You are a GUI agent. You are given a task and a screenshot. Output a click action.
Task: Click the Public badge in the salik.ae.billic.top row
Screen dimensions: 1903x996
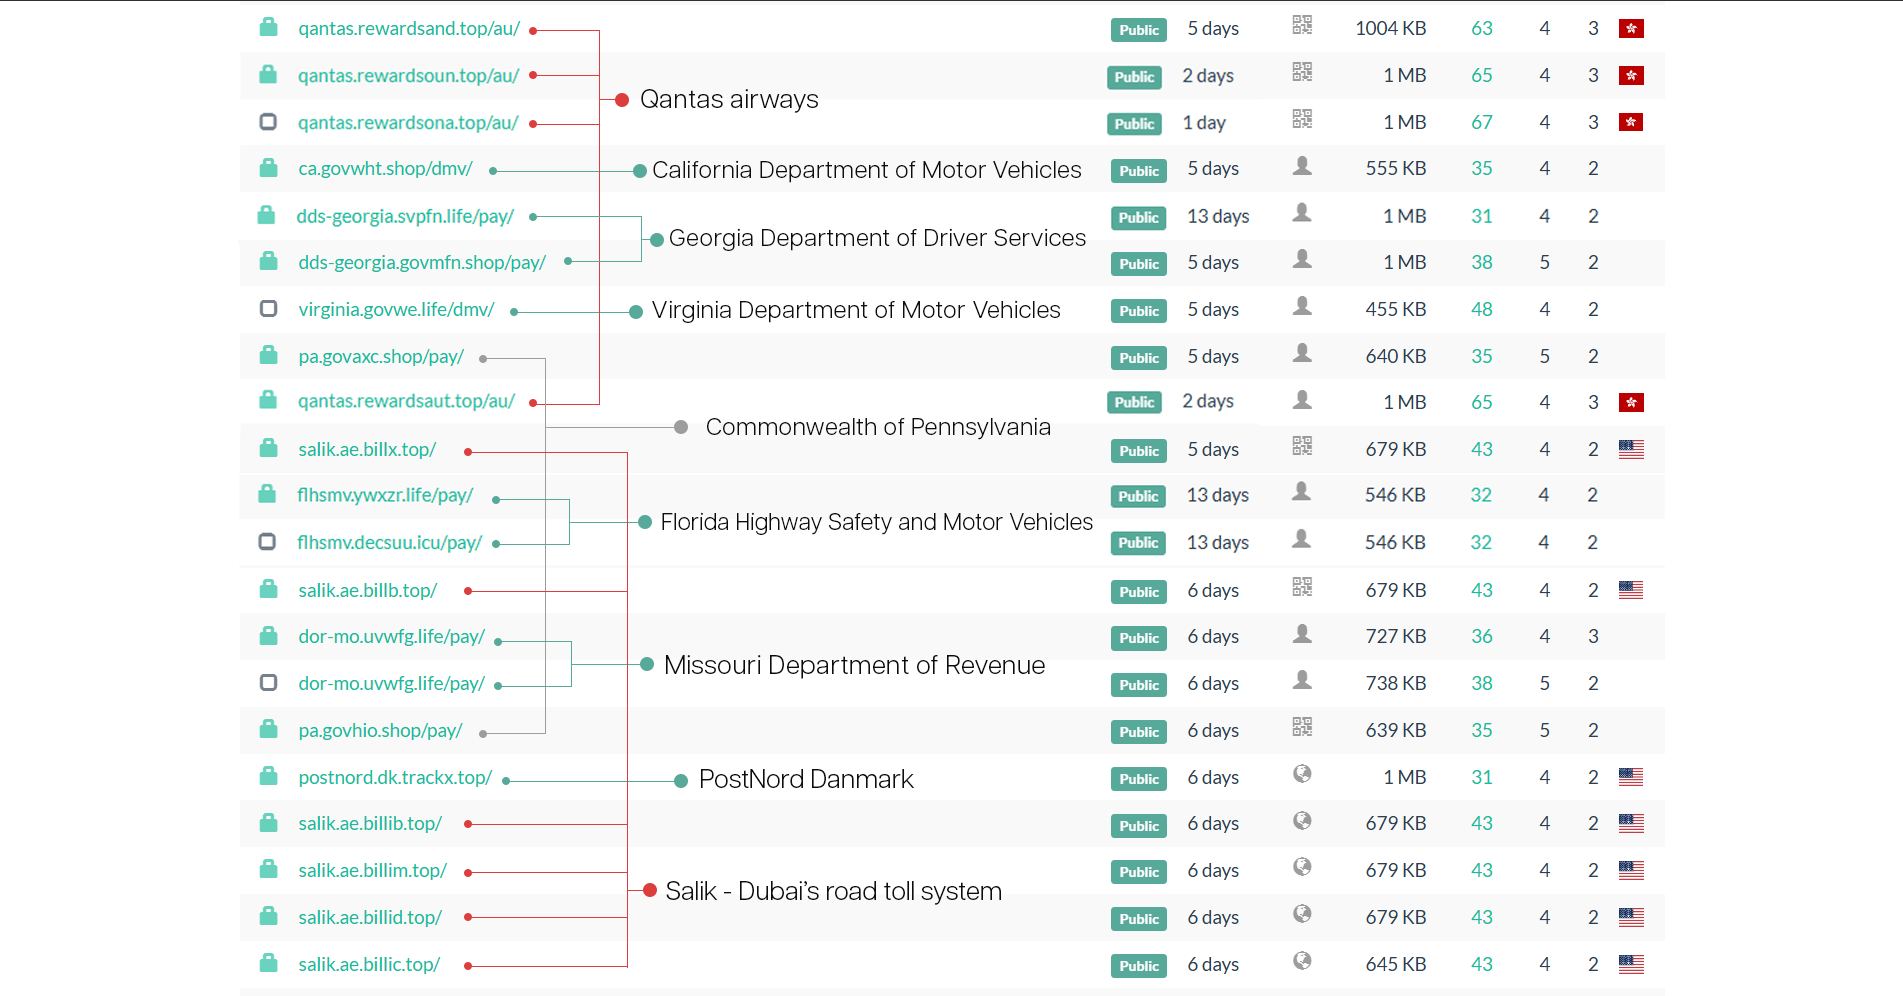click(x=1139, y=966)
